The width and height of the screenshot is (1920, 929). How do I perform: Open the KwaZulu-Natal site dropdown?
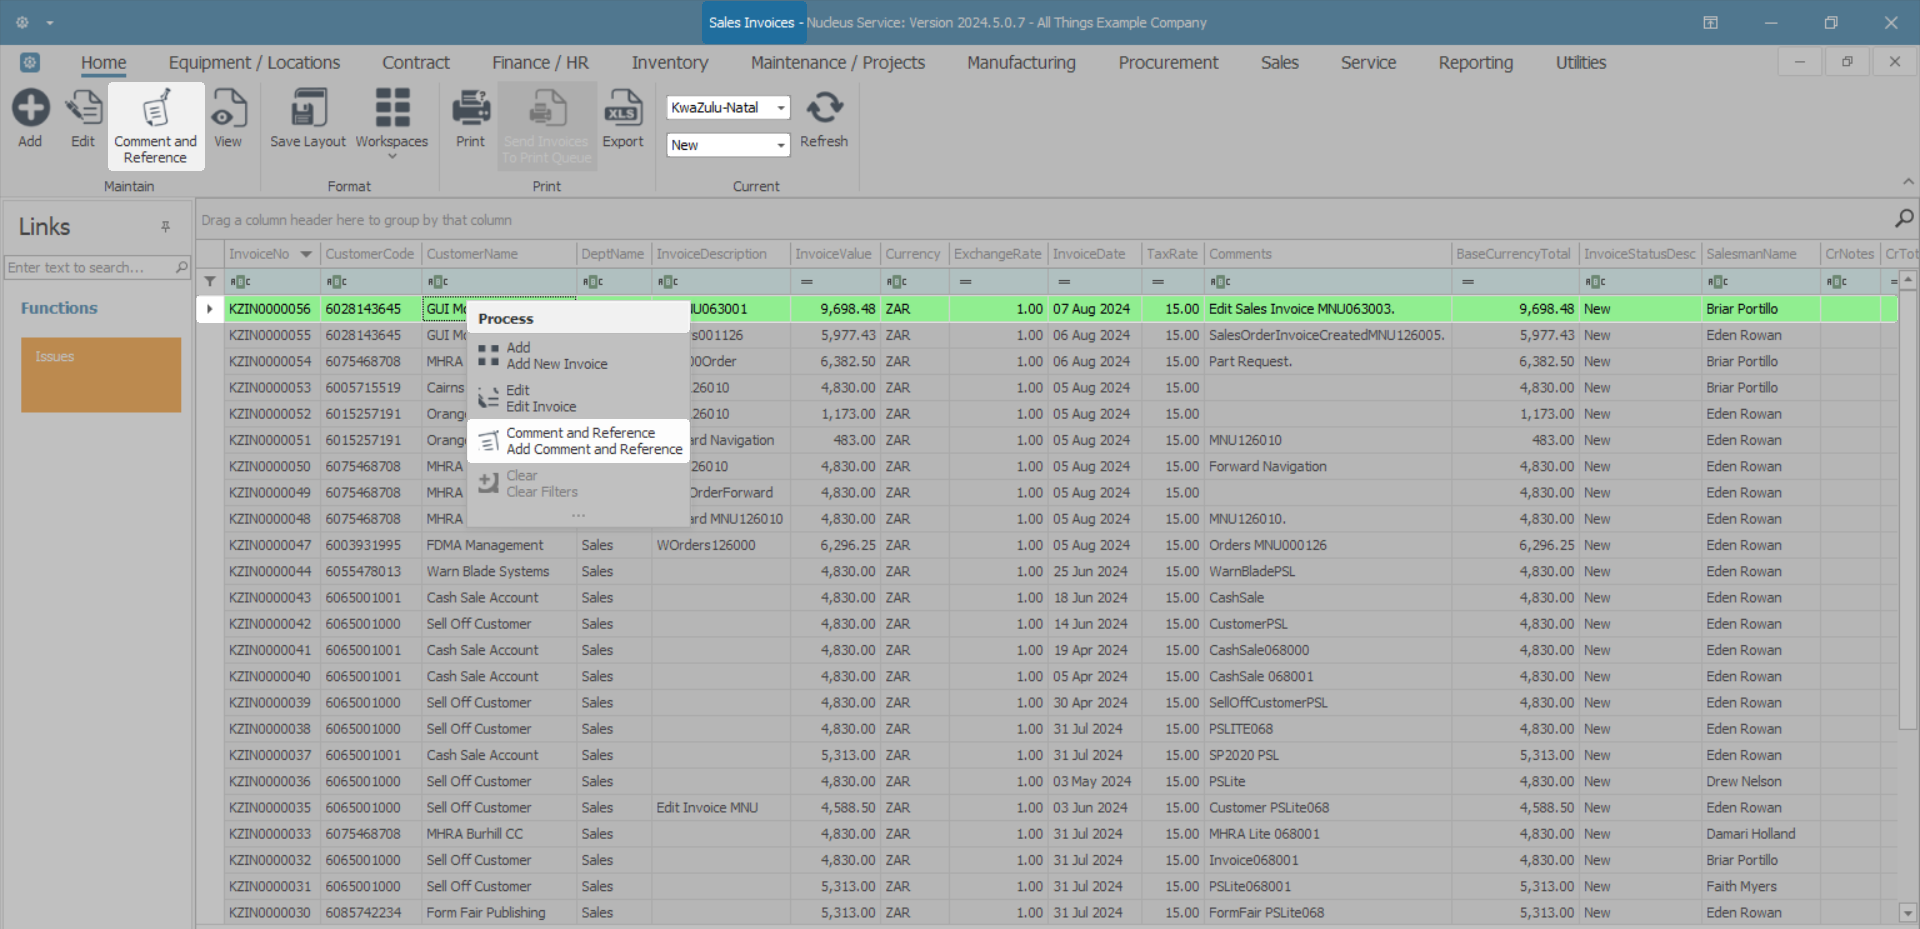click(780, 108)
